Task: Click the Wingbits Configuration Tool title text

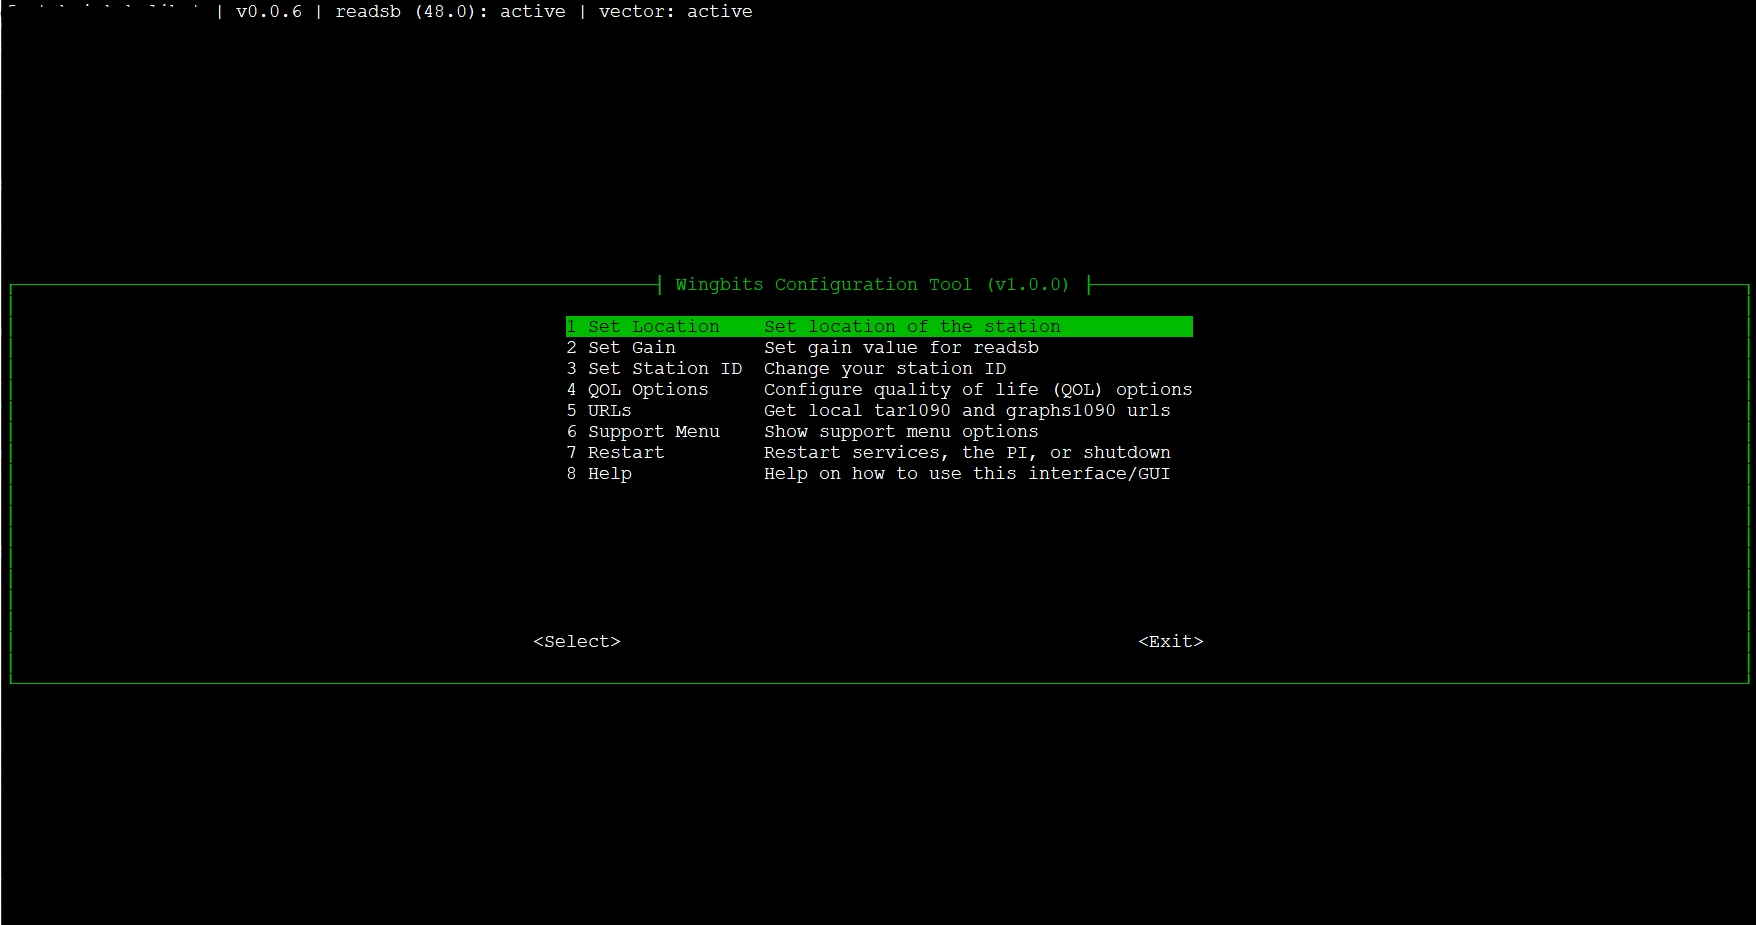Action: (x=872, y=285)
